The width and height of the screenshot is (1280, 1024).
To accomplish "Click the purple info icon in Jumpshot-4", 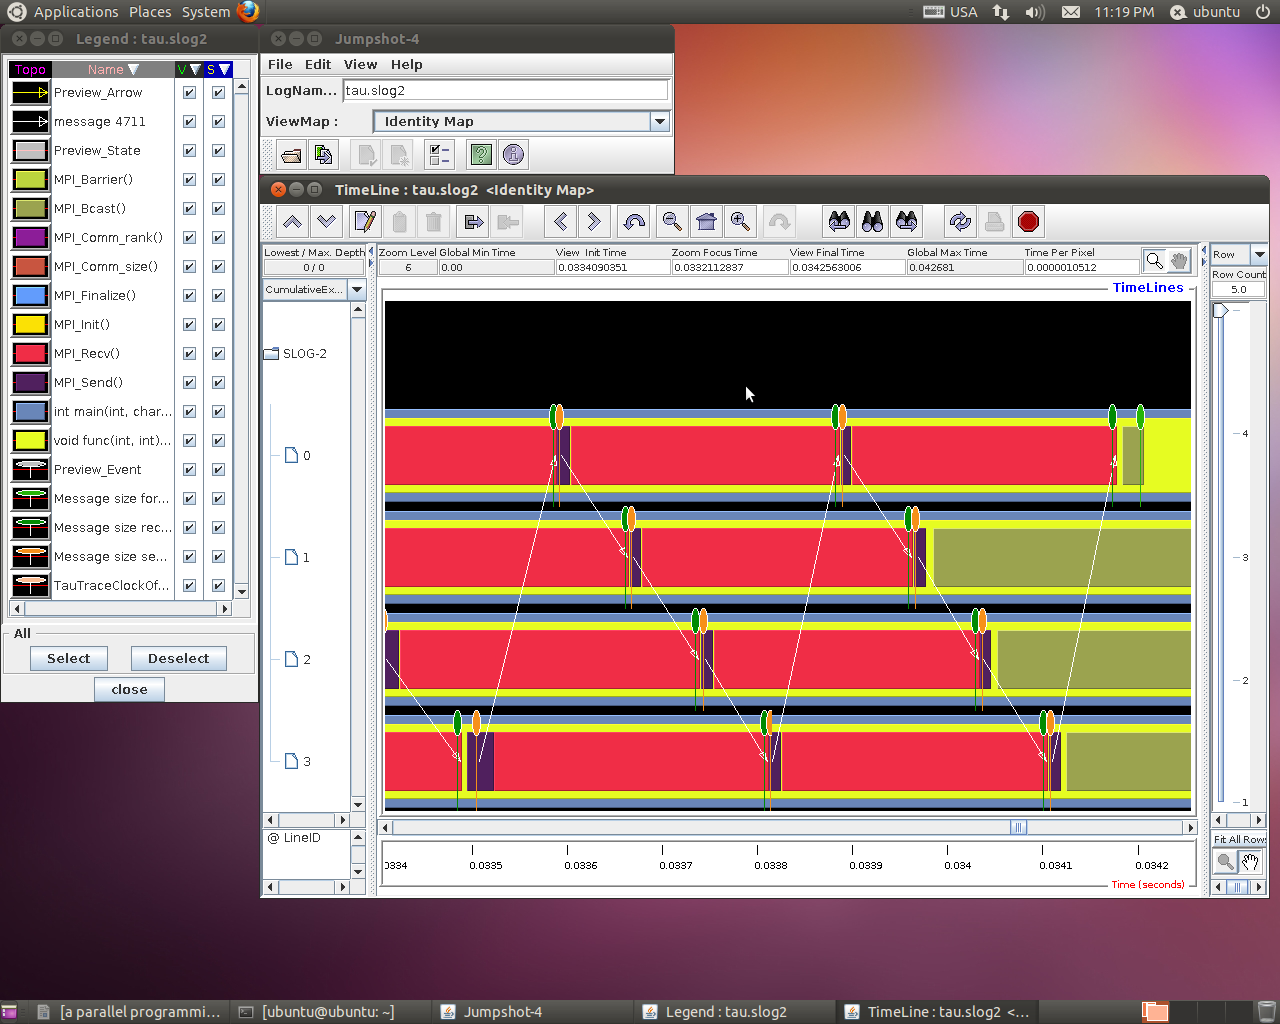I will (513, 155).
